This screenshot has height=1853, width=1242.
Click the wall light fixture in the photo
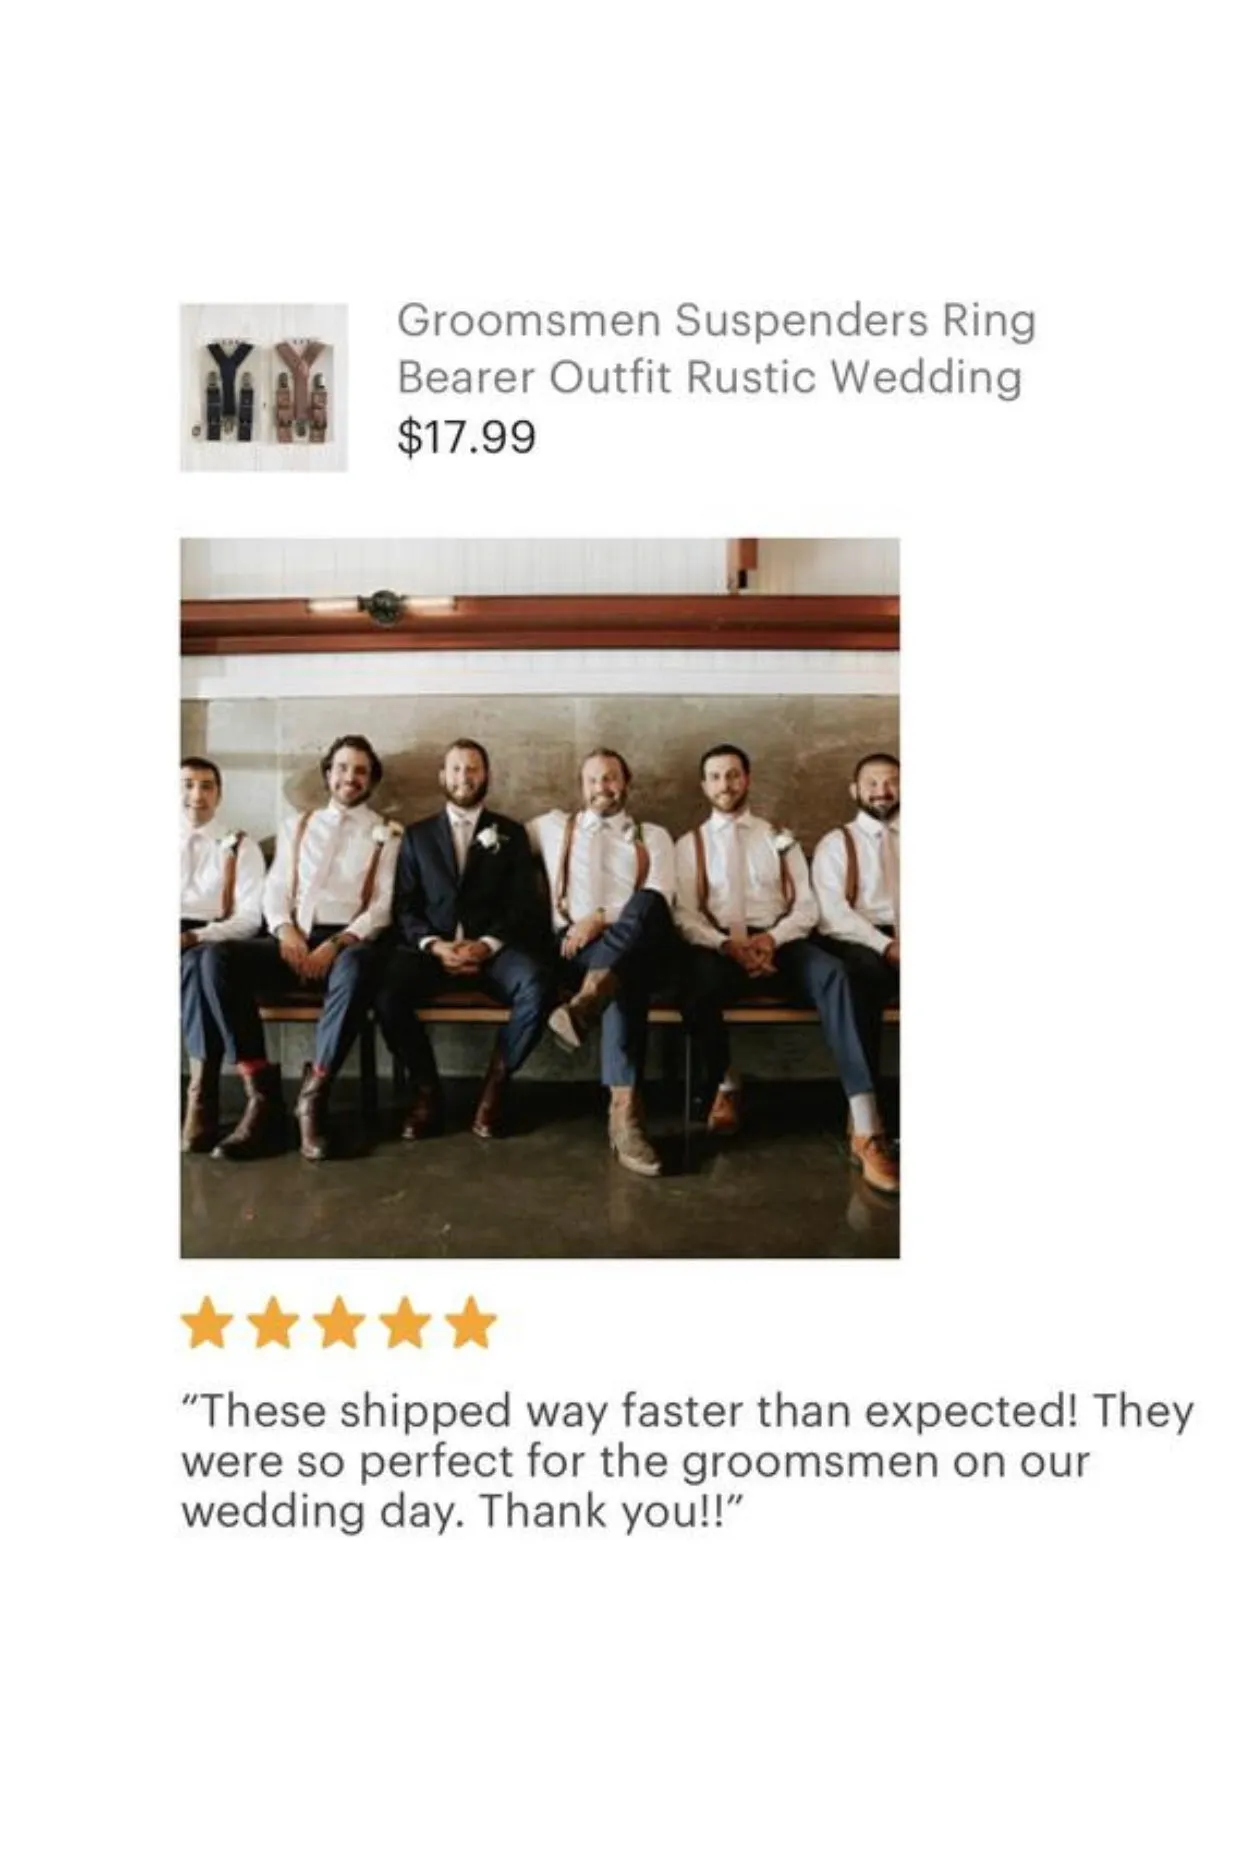tap(381, 605)
